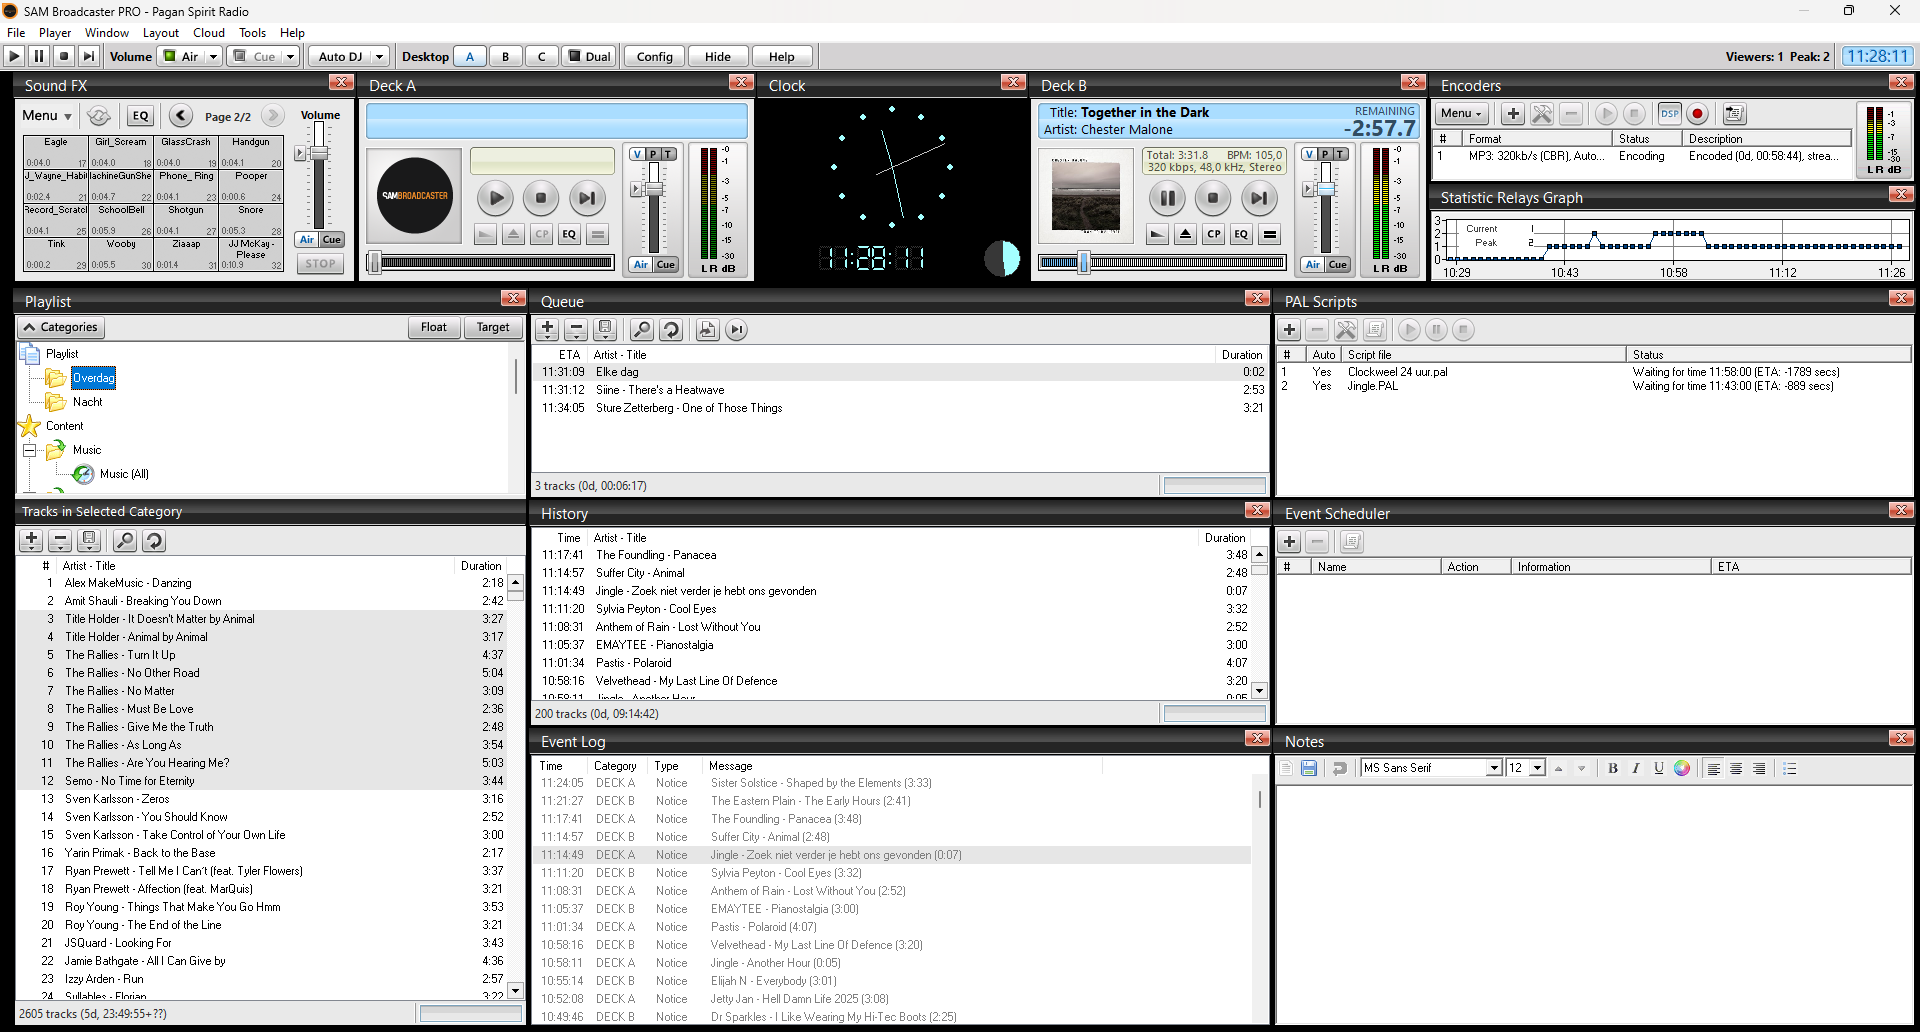
Task: Click the start encoders record icon
Action: pyautogui.click(x=1697, y=114)
